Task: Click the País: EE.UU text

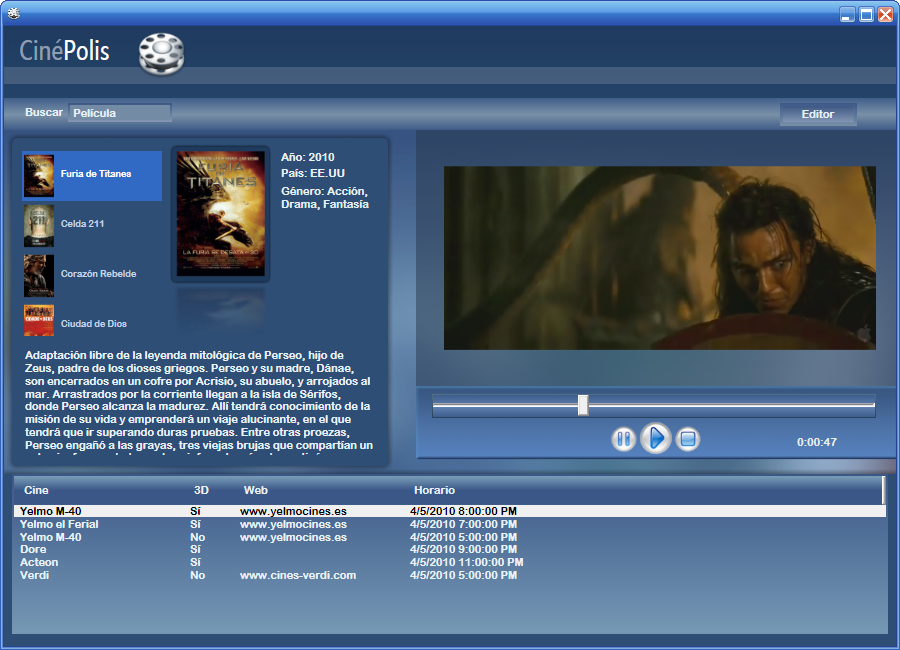Action: (313, 173)
